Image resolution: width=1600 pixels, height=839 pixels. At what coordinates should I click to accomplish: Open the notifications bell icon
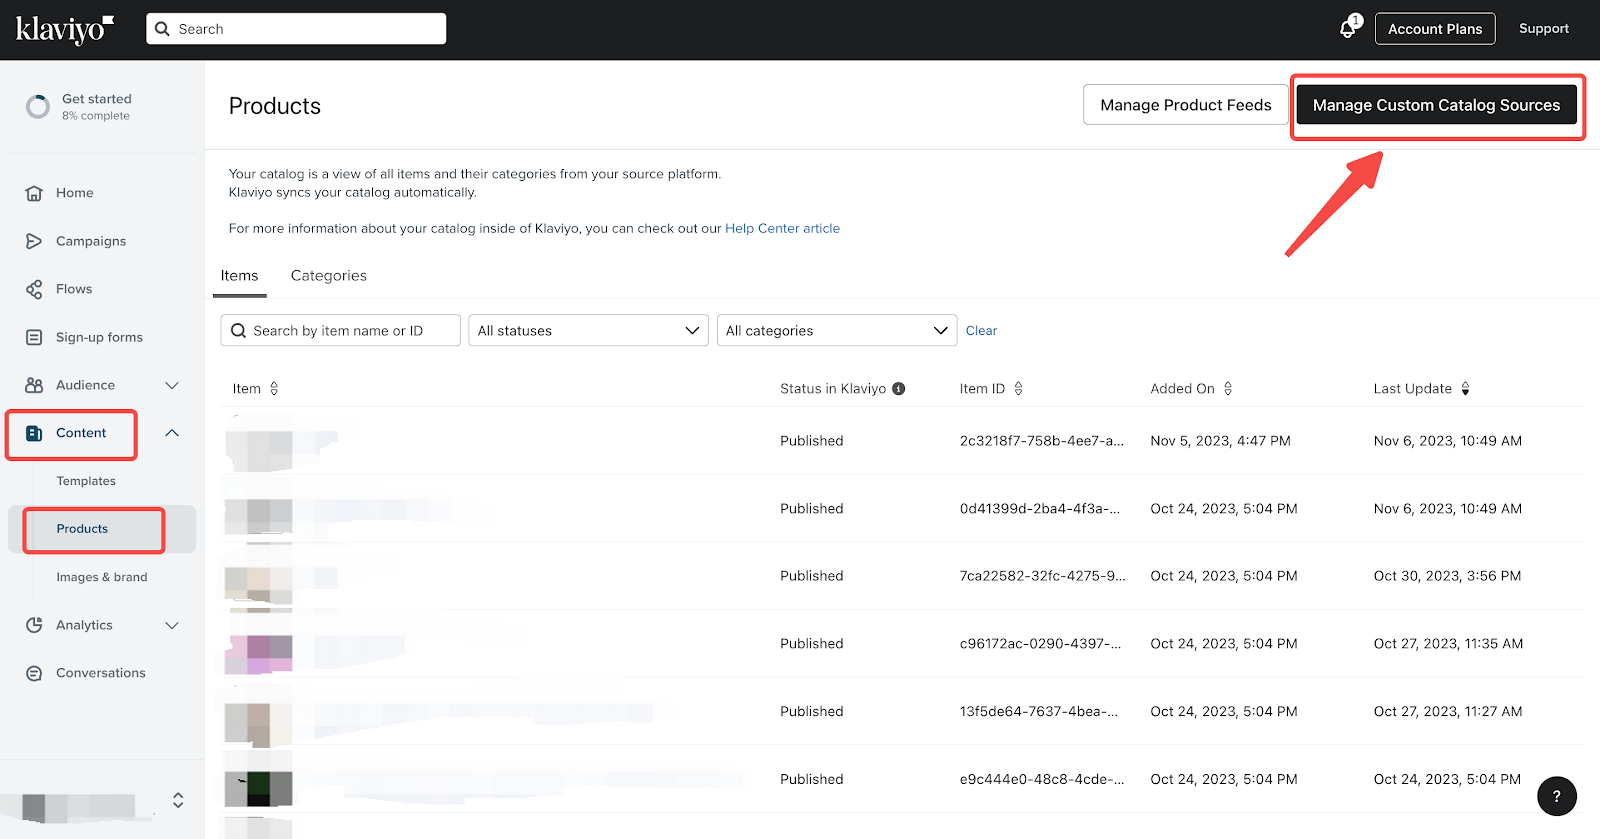point(1348,29)
